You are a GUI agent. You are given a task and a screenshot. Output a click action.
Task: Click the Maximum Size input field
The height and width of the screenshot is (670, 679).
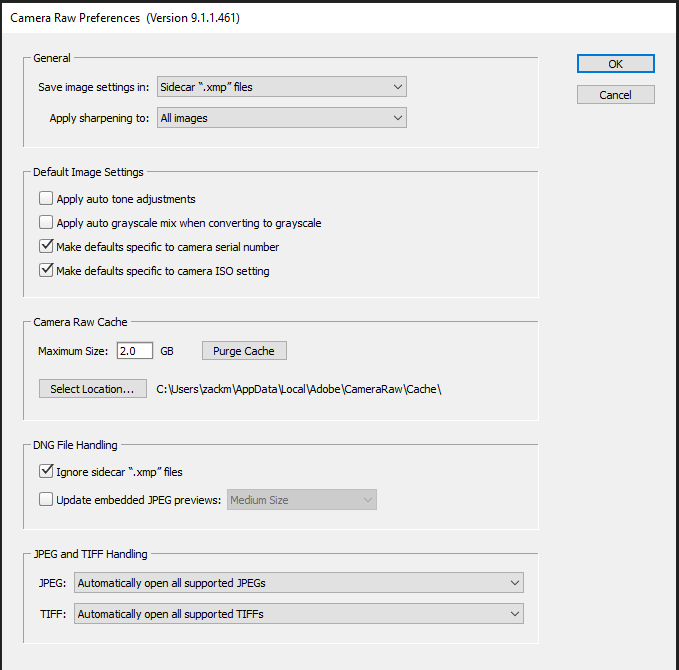[x=134, y=351]
